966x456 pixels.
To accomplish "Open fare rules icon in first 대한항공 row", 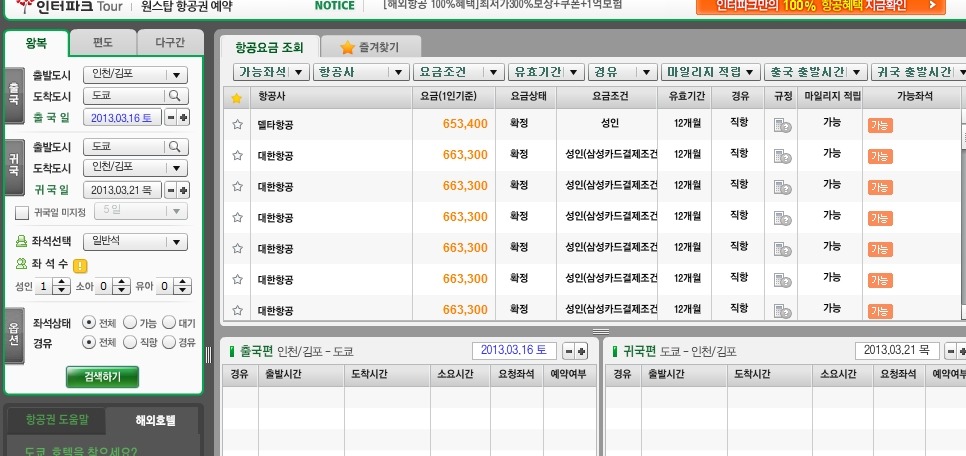I will coord(782,157).
